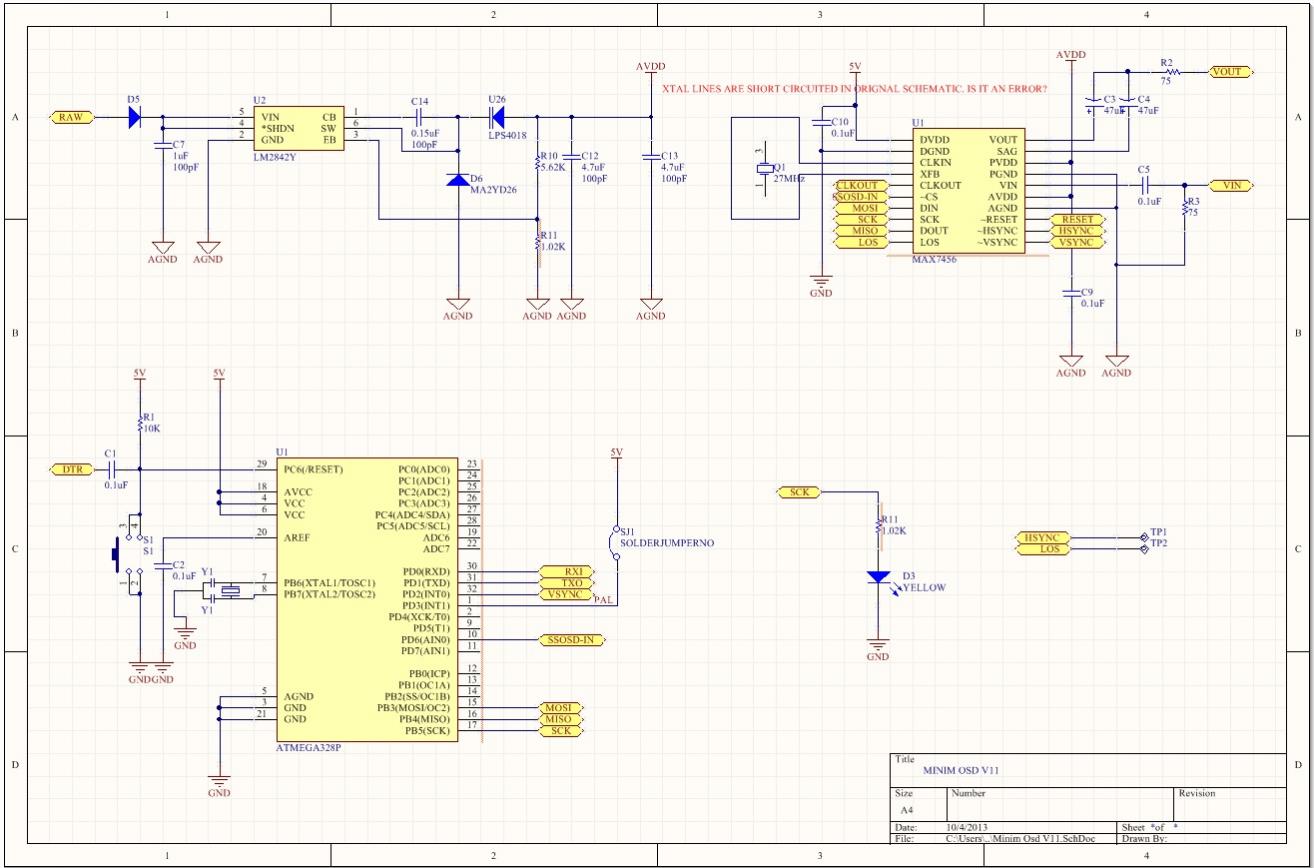This screenshot has height=868, width=1314.
Task: Select the RX1 port on PD0
Action: coord(564,571)
